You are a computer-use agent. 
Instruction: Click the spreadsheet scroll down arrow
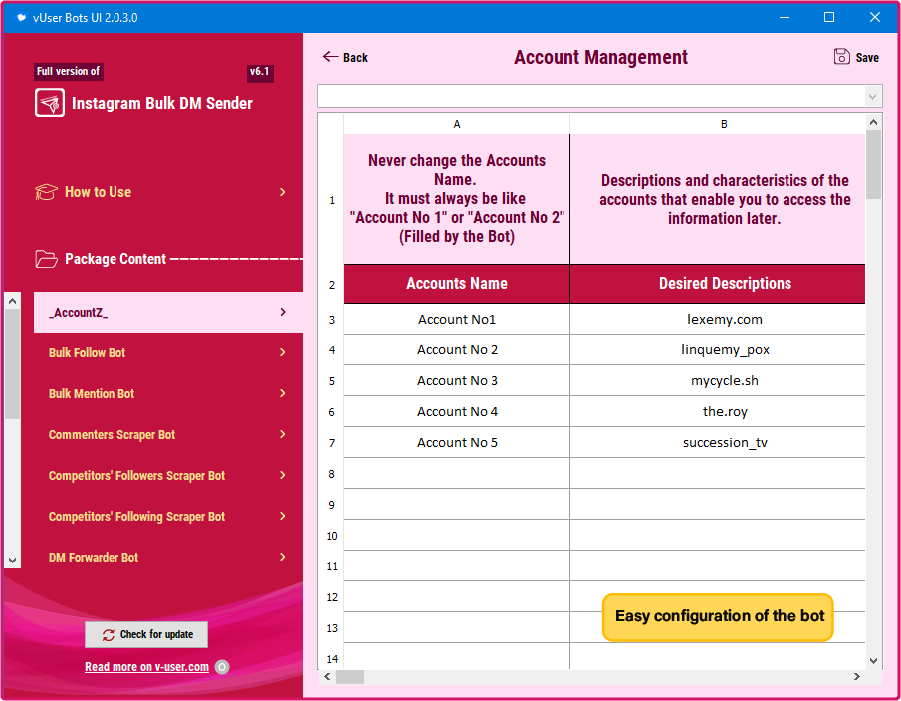(x=873, y=661)
